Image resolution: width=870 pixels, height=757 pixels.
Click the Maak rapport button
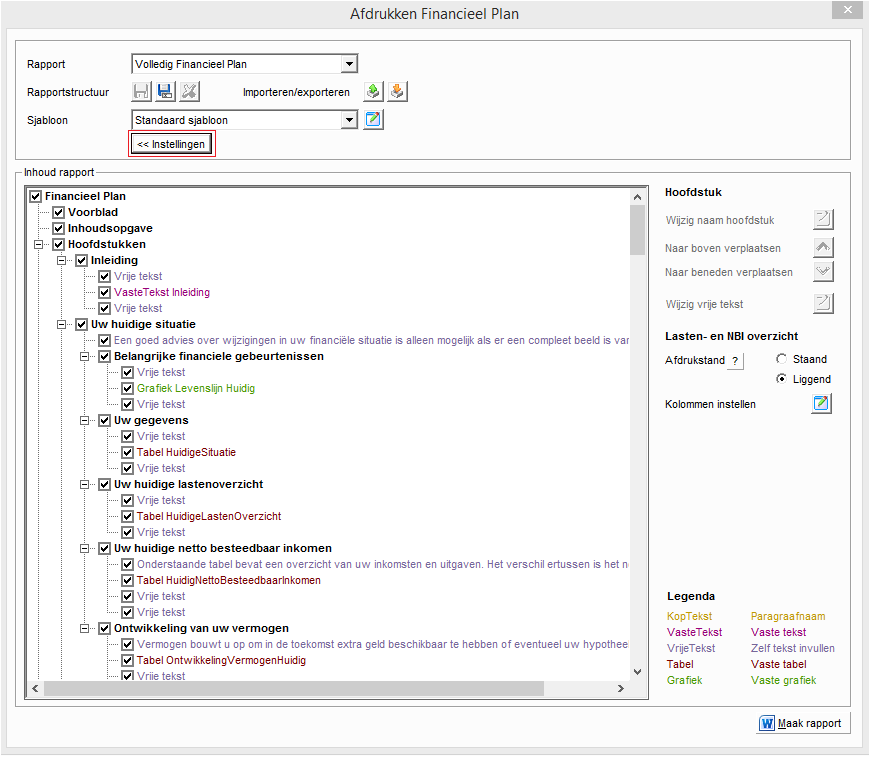(803, 723)
